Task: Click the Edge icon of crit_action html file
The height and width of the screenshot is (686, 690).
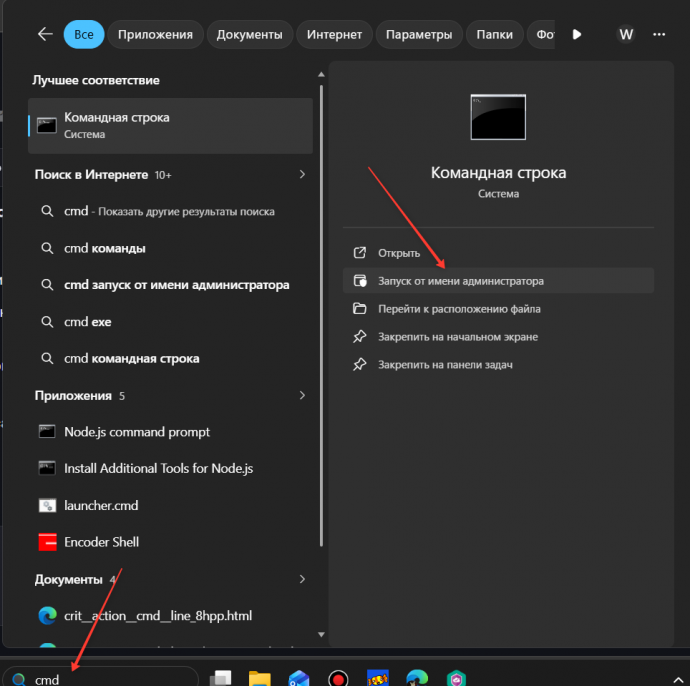Action: point(47,615)
